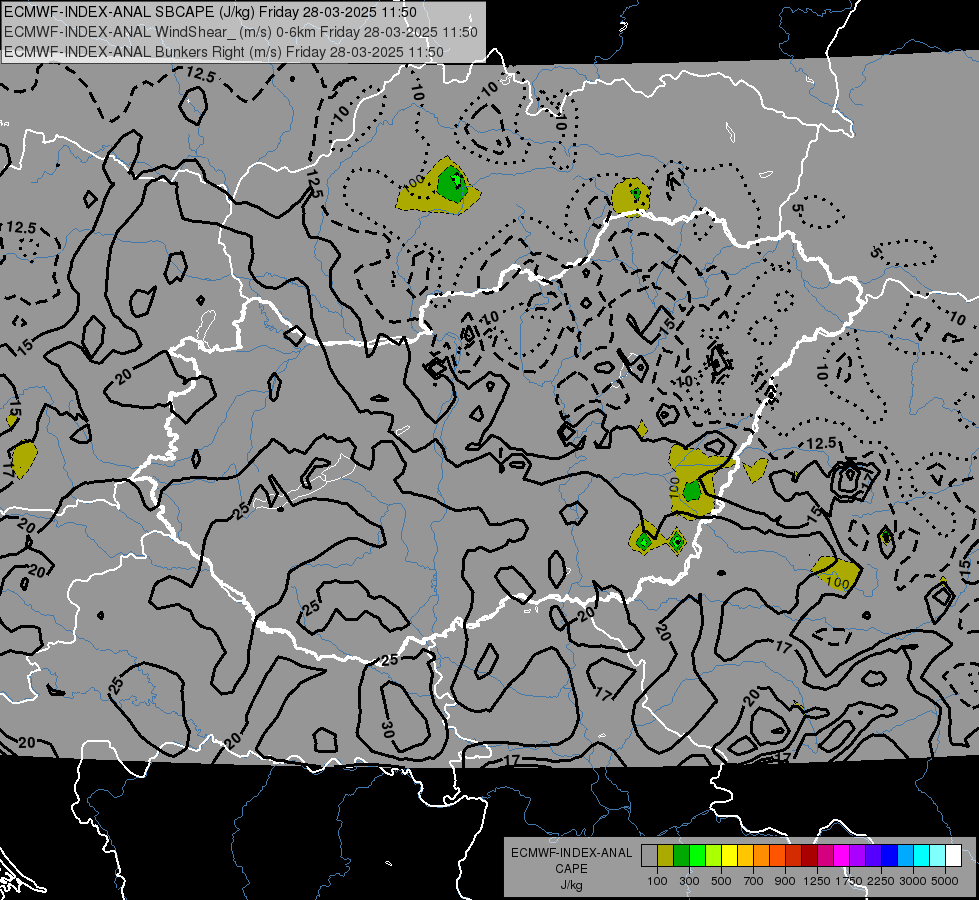Click the SBCAPE title line
The image size is (979, 900).
point(210,12)
